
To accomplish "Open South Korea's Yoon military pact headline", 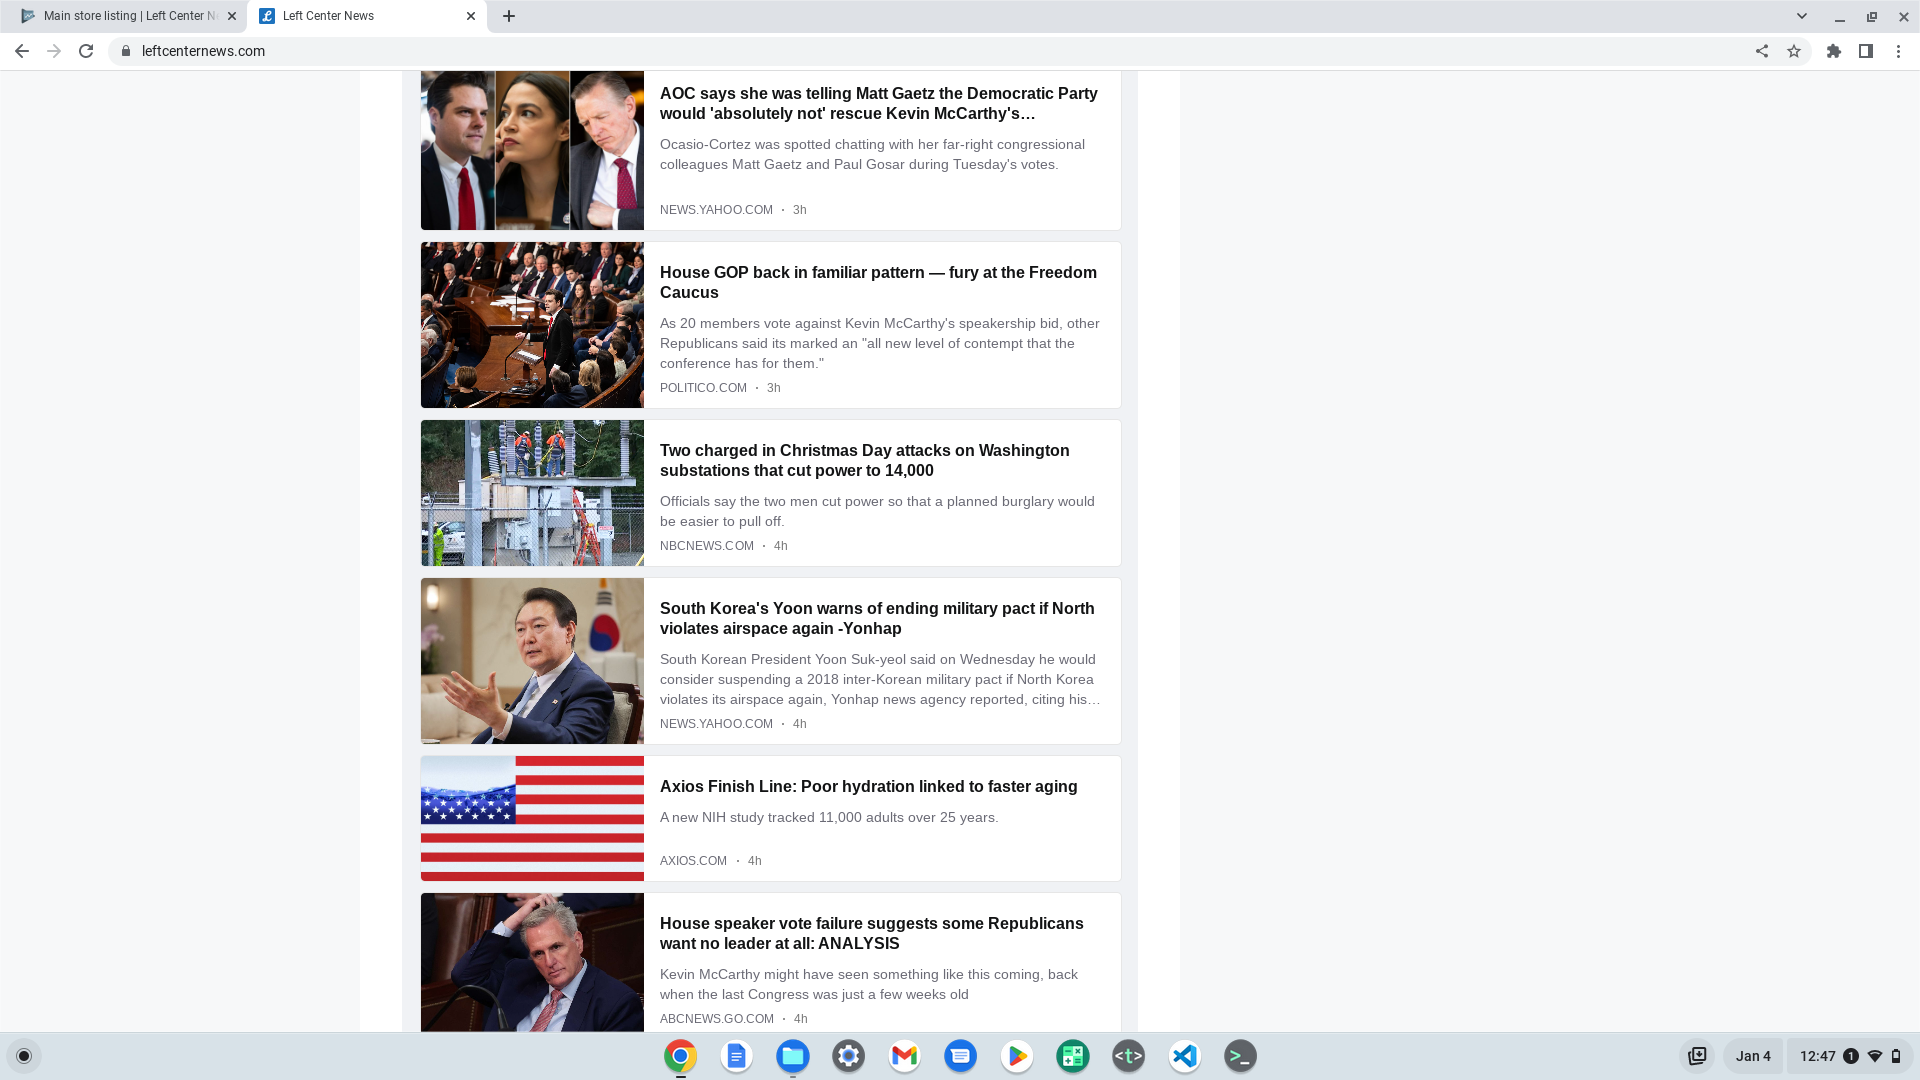I will [x=877, y=618].
